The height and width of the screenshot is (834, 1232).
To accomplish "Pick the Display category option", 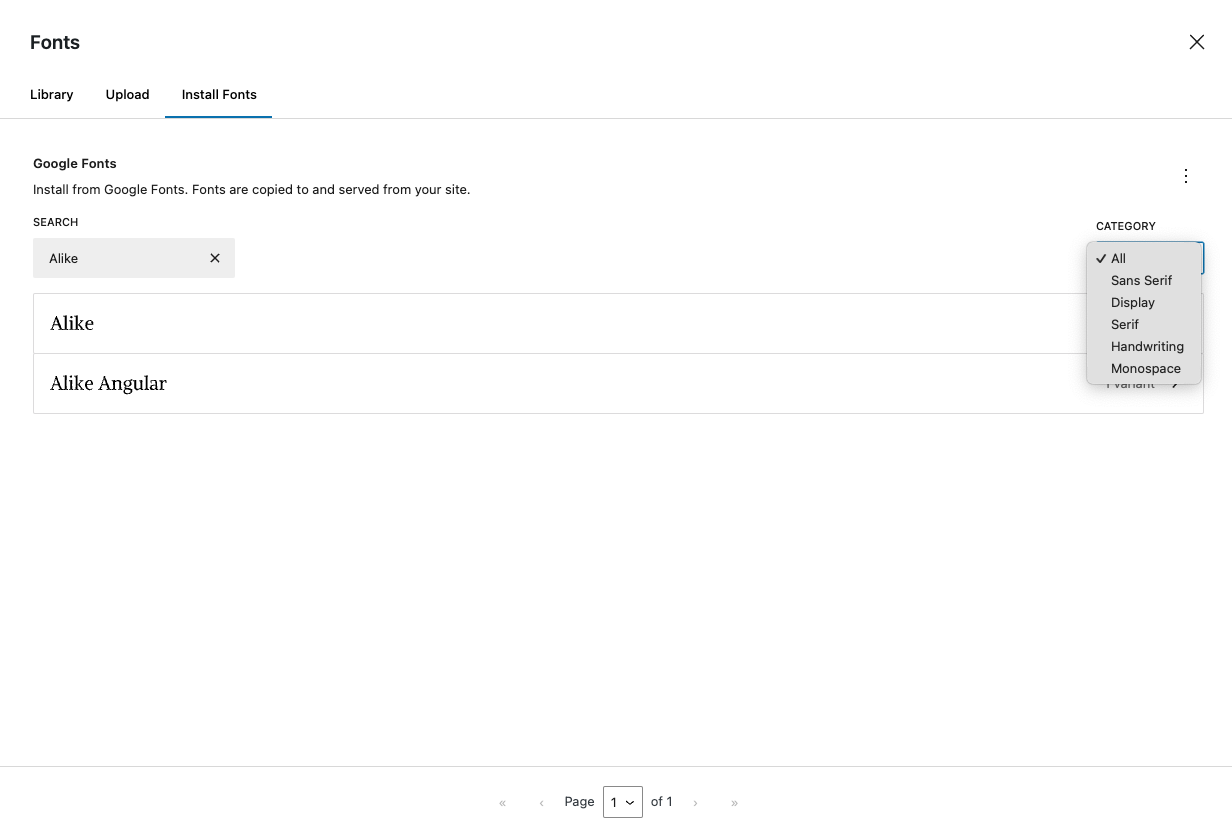I will click(1133, 302).
